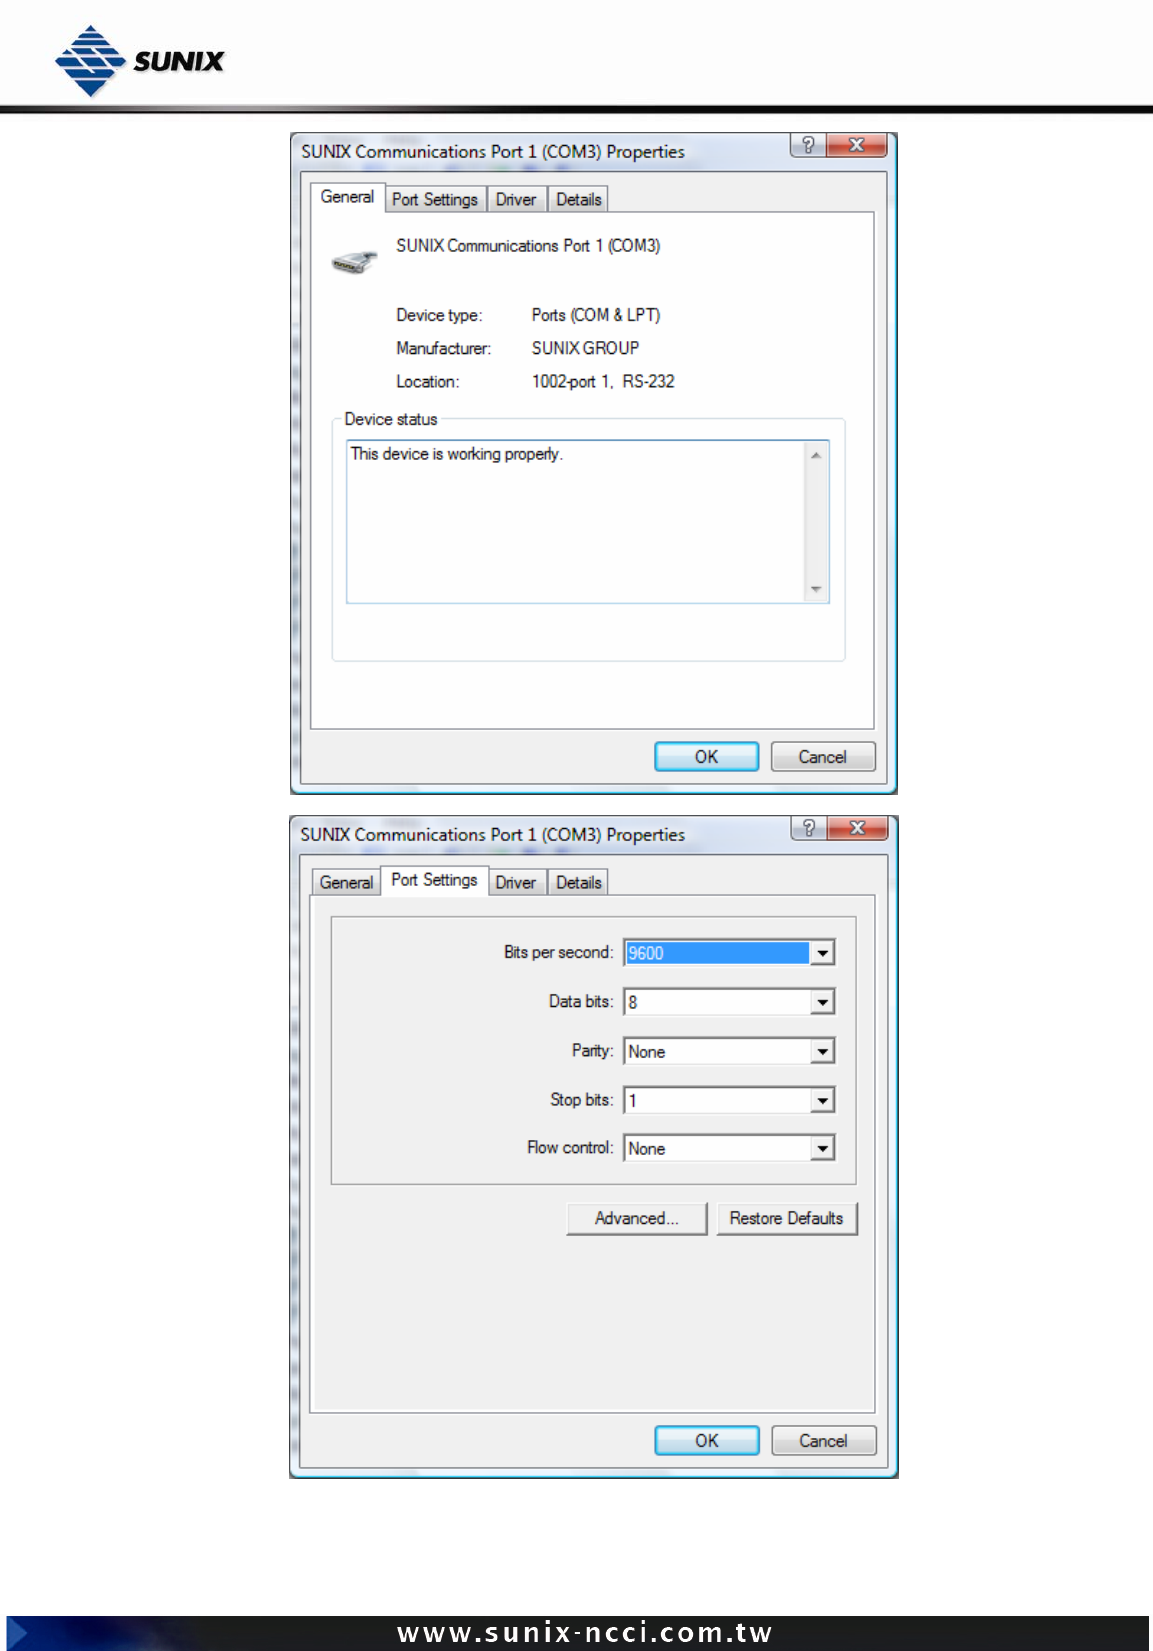Click the 'Manufacturer:' label
The image size is (1153, 1651).
click(x=443, y=348)
